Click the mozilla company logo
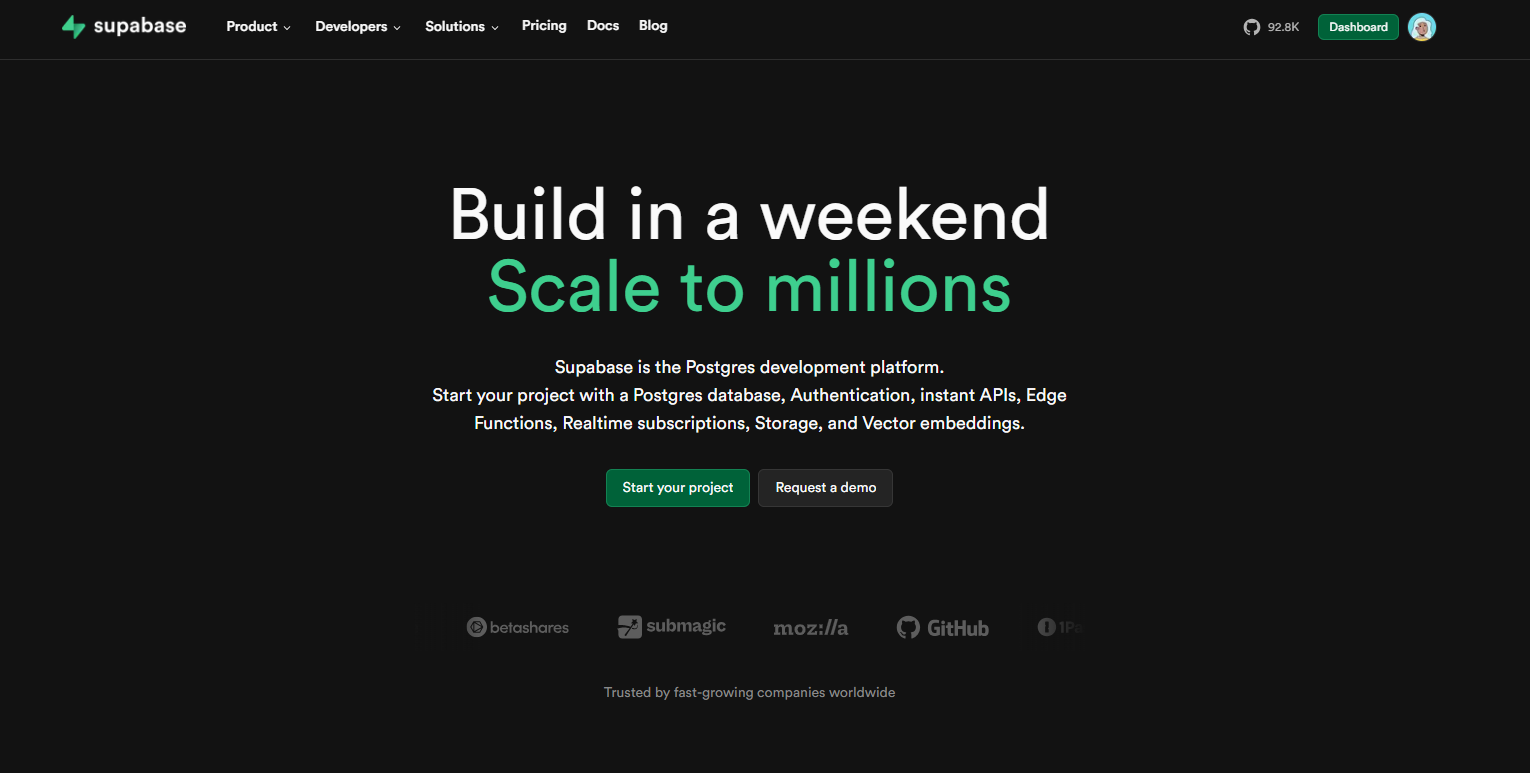Screen dimensions: 1530x773 coord(811,628)
